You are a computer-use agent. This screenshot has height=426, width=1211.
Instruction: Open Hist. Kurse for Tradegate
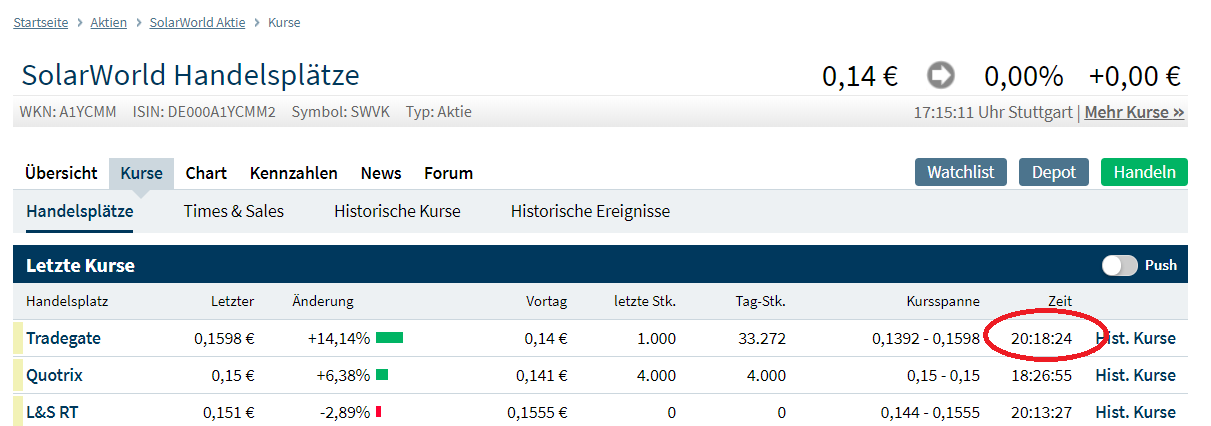click(1135, 338)
